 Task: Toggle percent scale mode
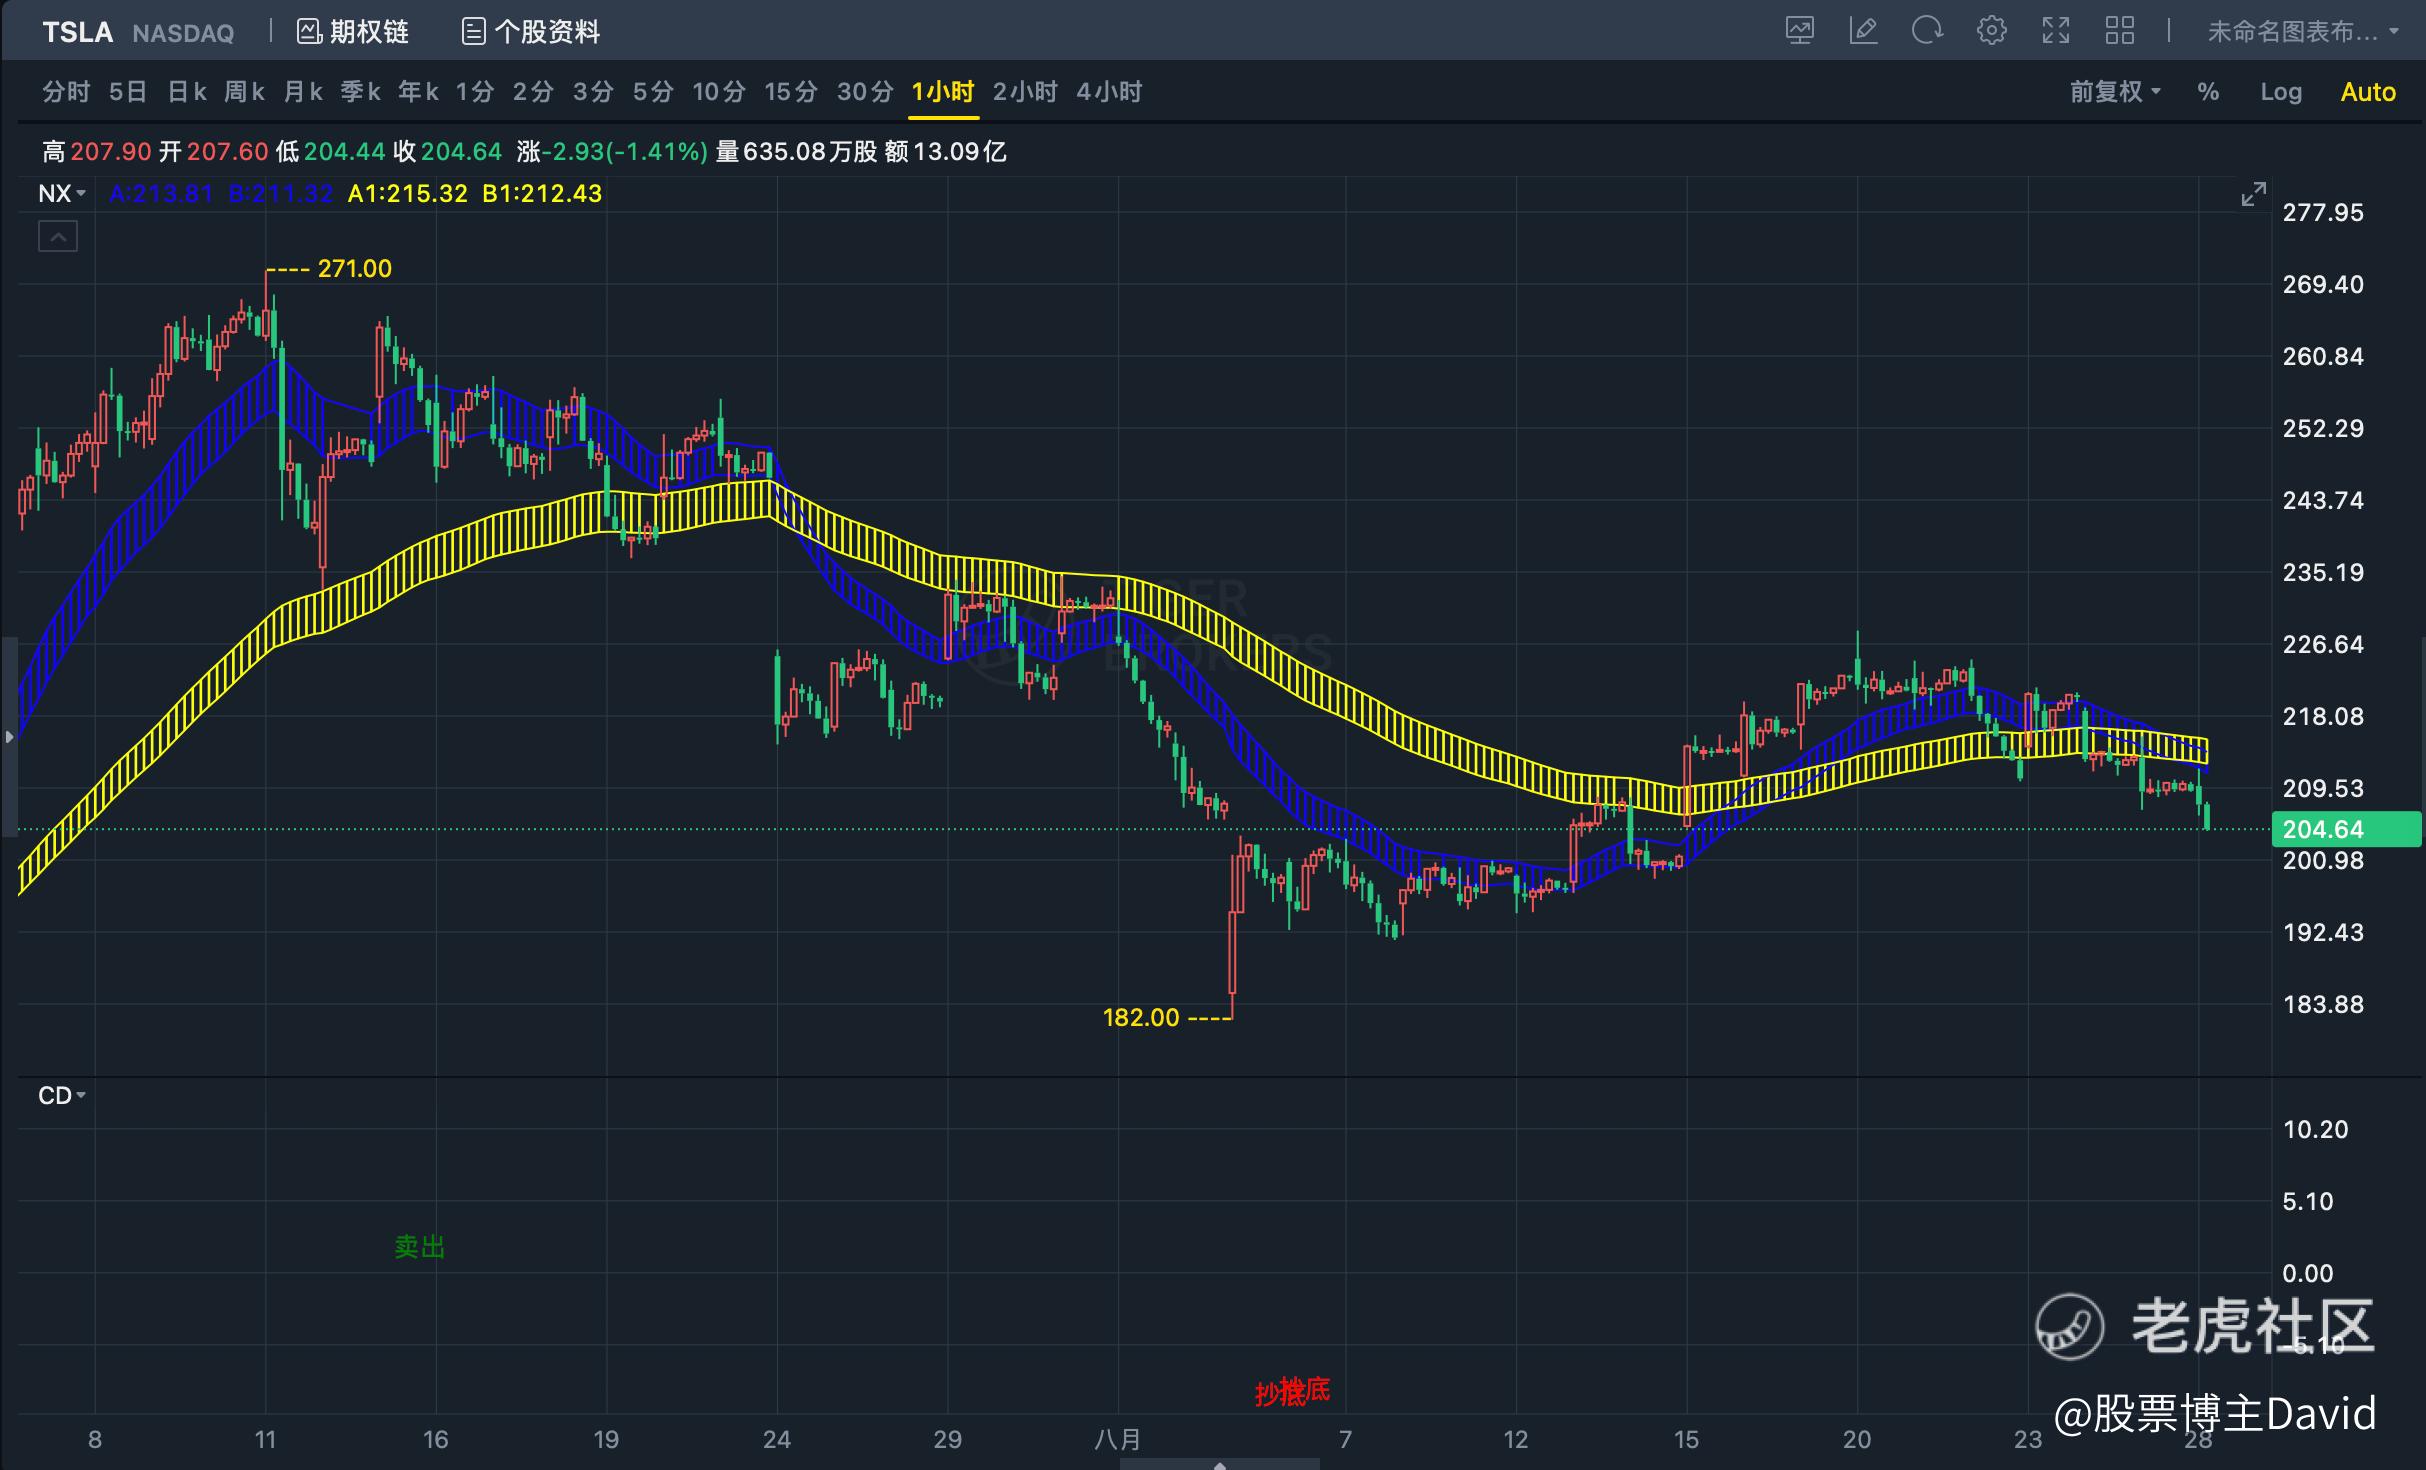[x=2208, y=92]
